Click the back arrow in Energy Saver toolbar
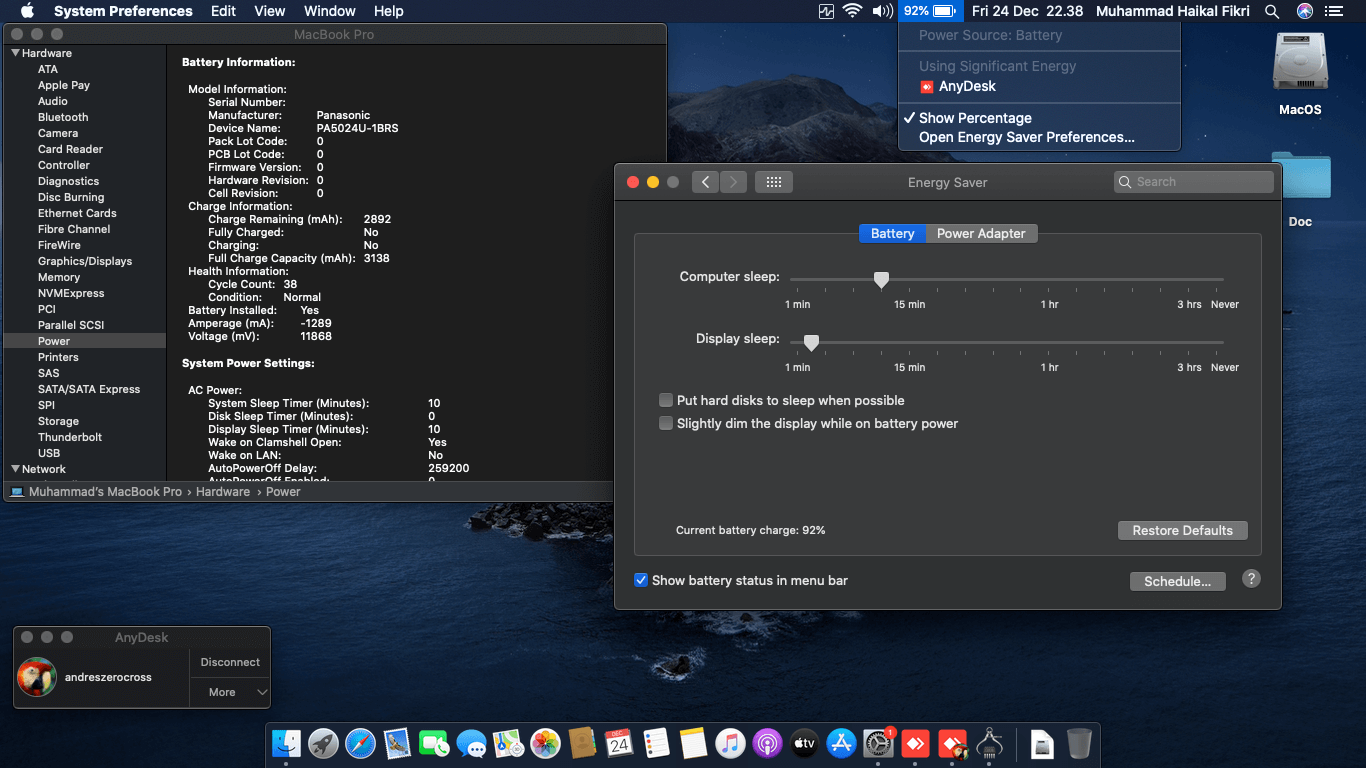 [705, 182]
